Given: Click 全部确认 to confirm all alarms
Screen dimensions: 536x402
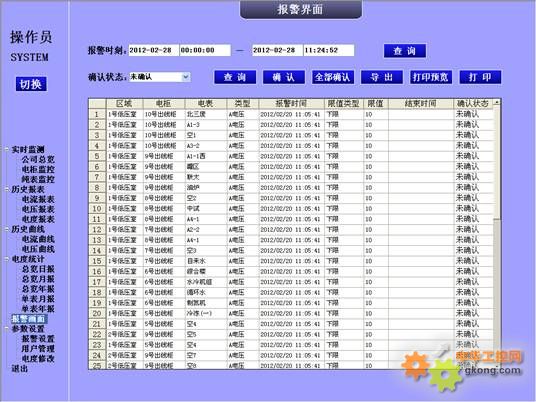Looking at the screenshot, I should pyautogui.click(x=333, y=77).
